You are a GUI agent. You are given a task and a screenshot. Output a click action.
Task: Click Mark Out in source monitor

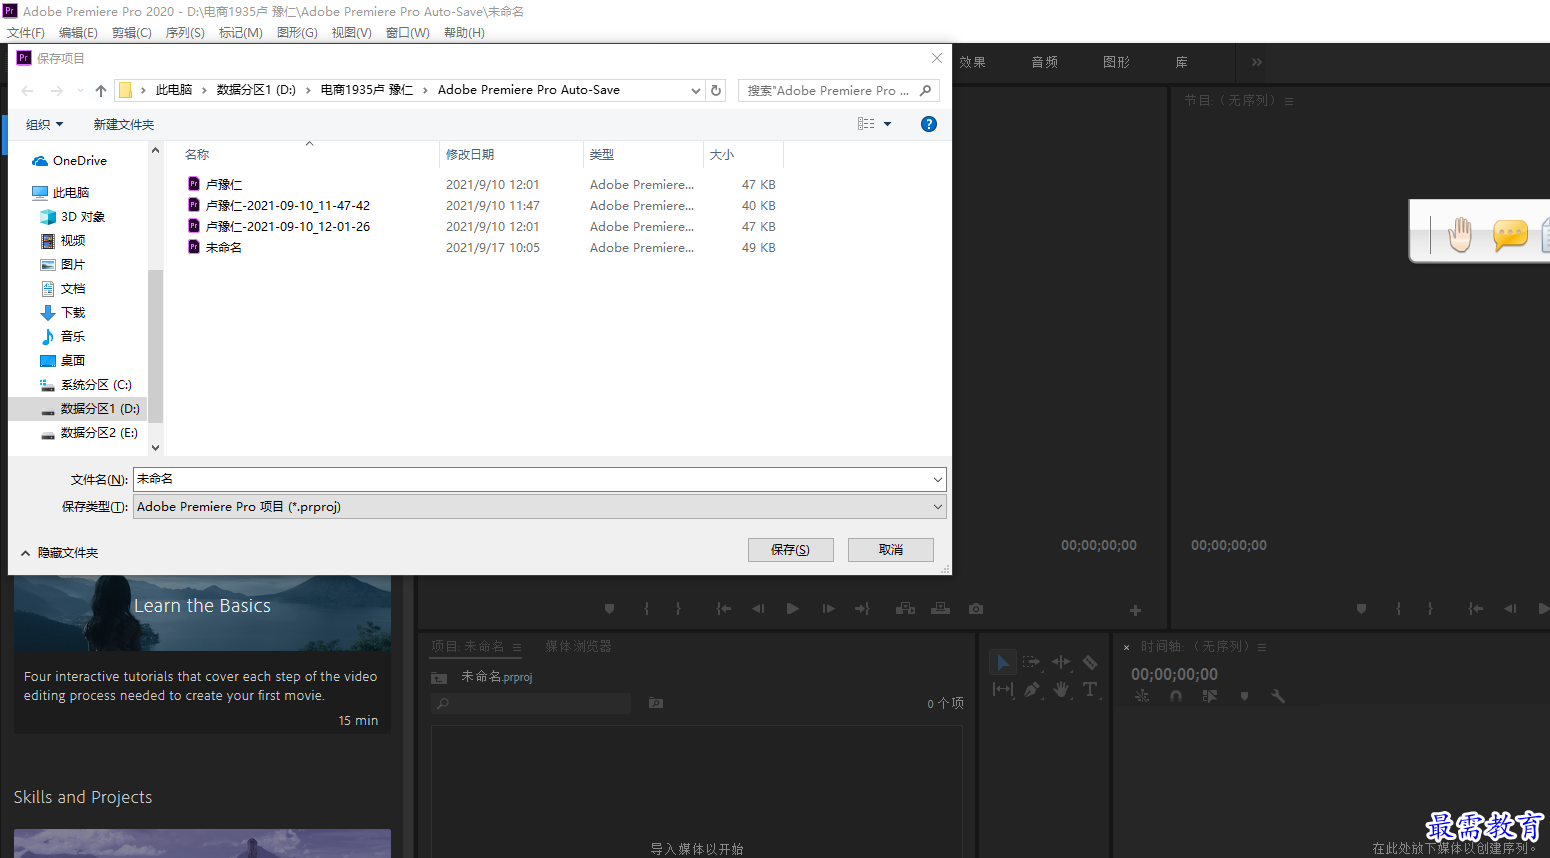[678, 608]
